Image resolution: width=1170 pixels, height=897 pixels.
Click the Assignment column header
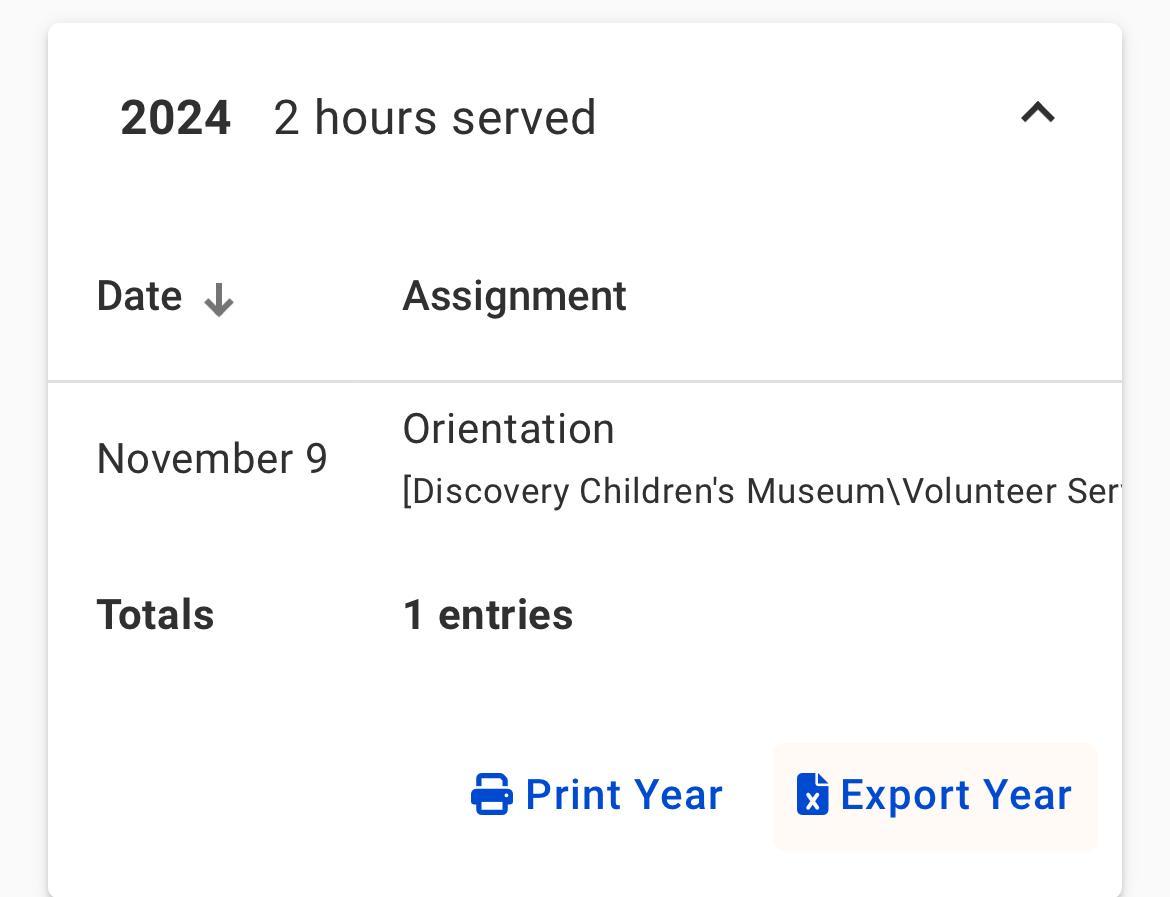(514, 297)
